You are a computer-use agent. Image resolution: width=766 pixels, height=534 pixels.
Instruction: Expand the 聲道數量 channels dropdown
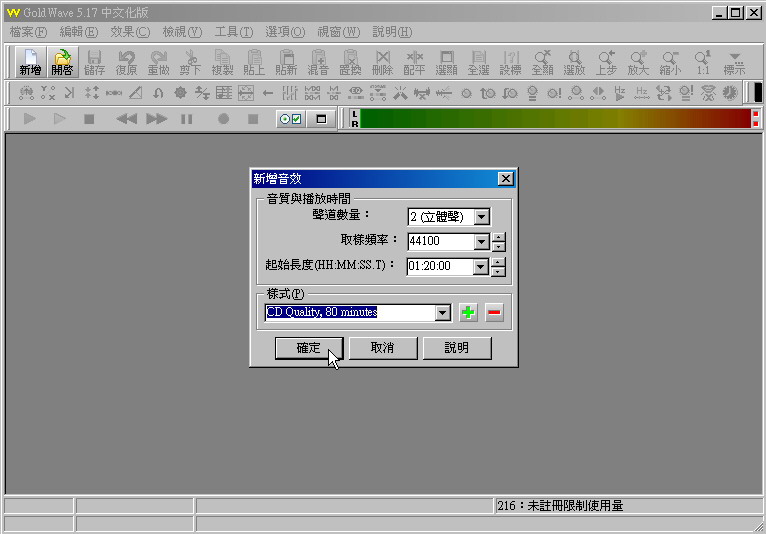pos(481,217)
